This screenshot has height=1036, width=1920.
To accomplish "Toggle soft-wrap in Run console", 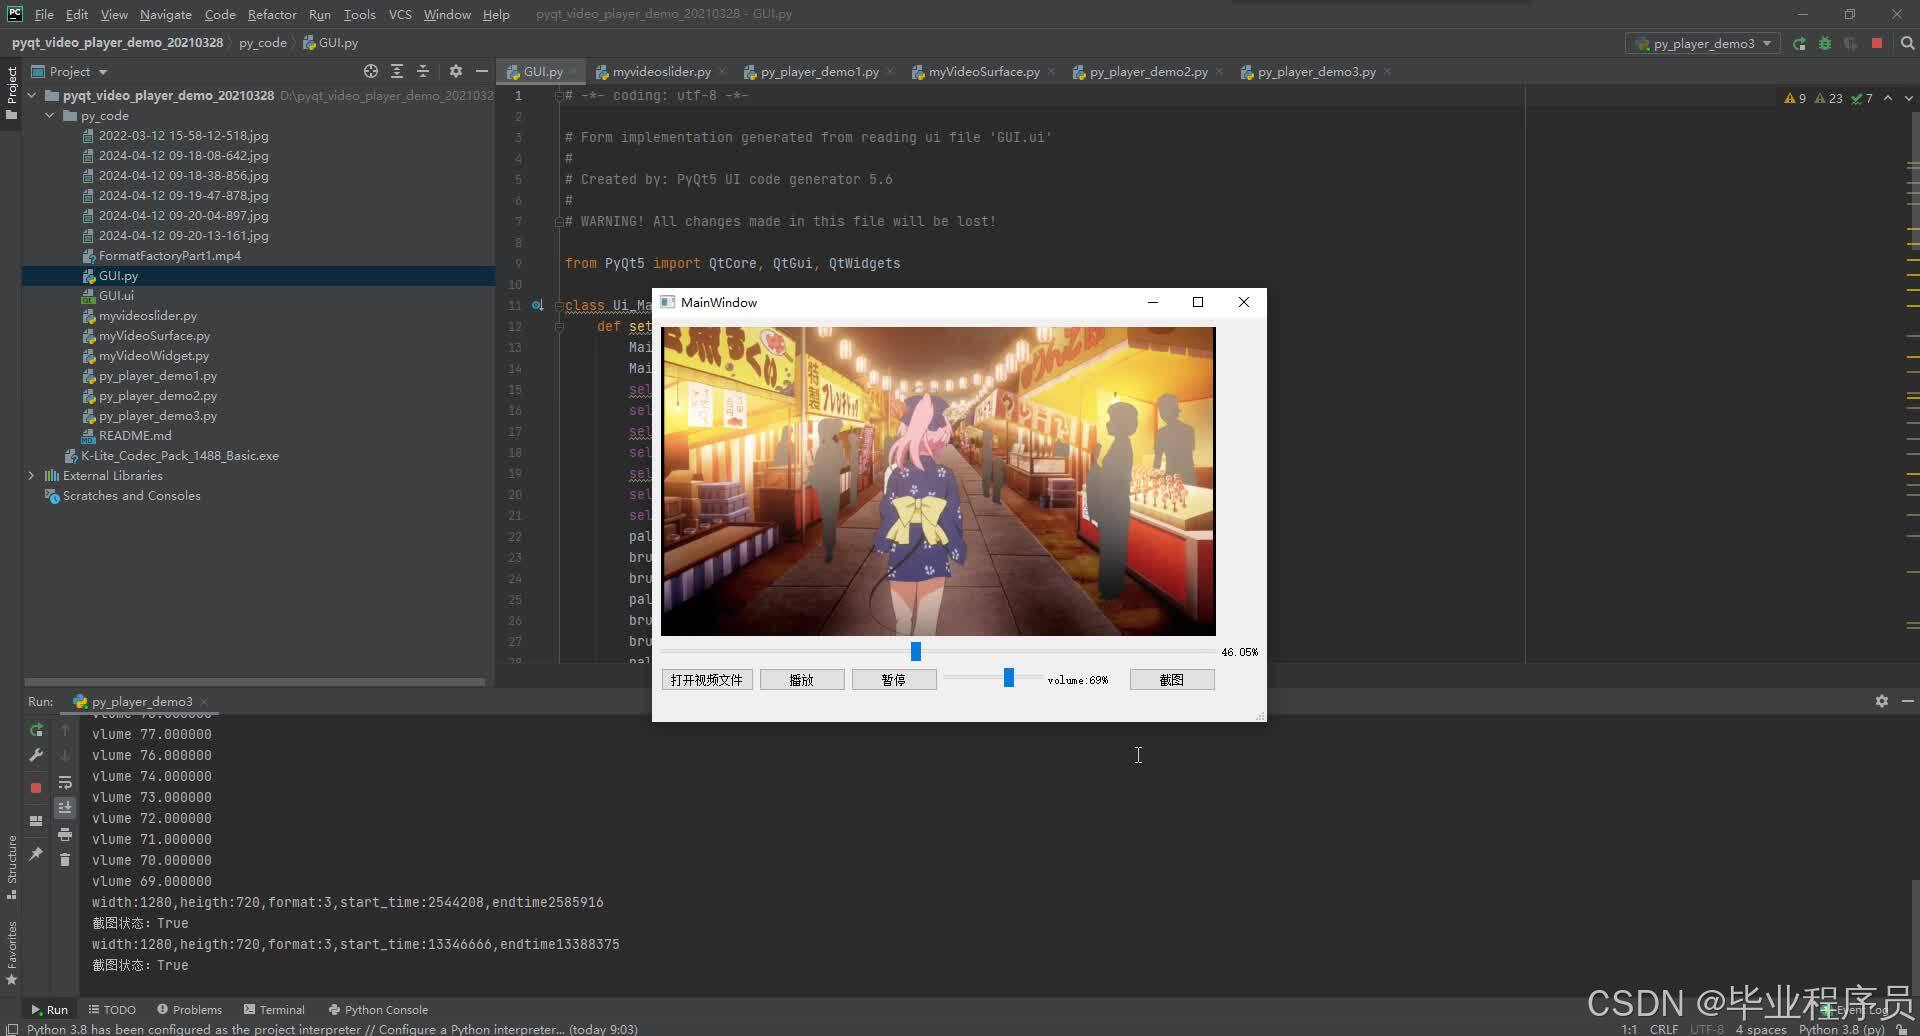I will [x=65, y=782].
